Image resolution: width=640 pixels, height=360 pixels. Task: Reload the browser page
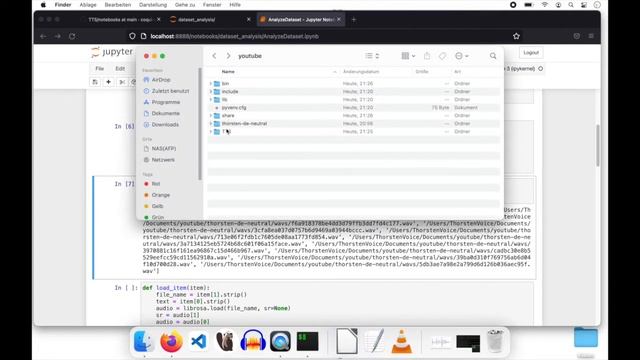point(72,36)
